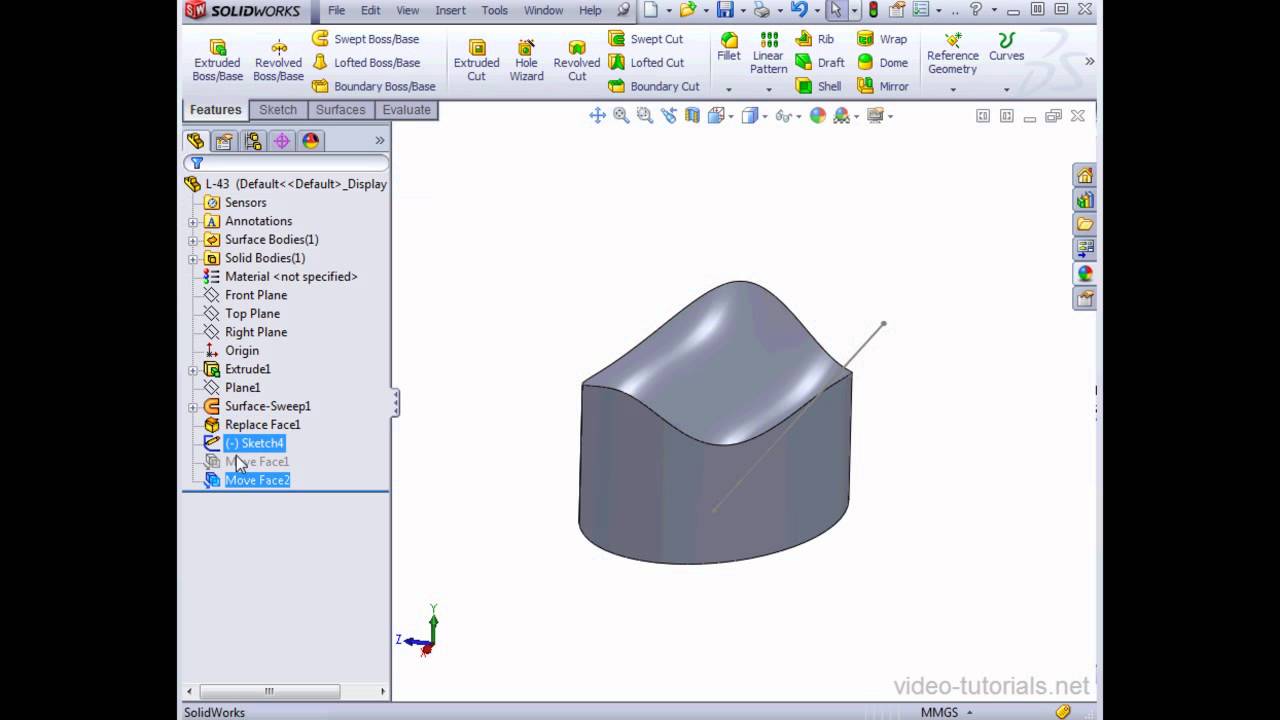Expand Solid Bodies(1) node
Image resolution: width=1280 pixels, height=720 pixels.
(x=193, y=259)
